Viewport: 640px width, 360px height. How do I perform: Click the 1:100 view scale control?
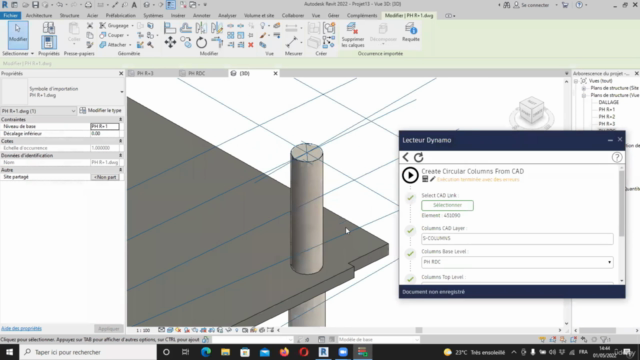point(143,330)
